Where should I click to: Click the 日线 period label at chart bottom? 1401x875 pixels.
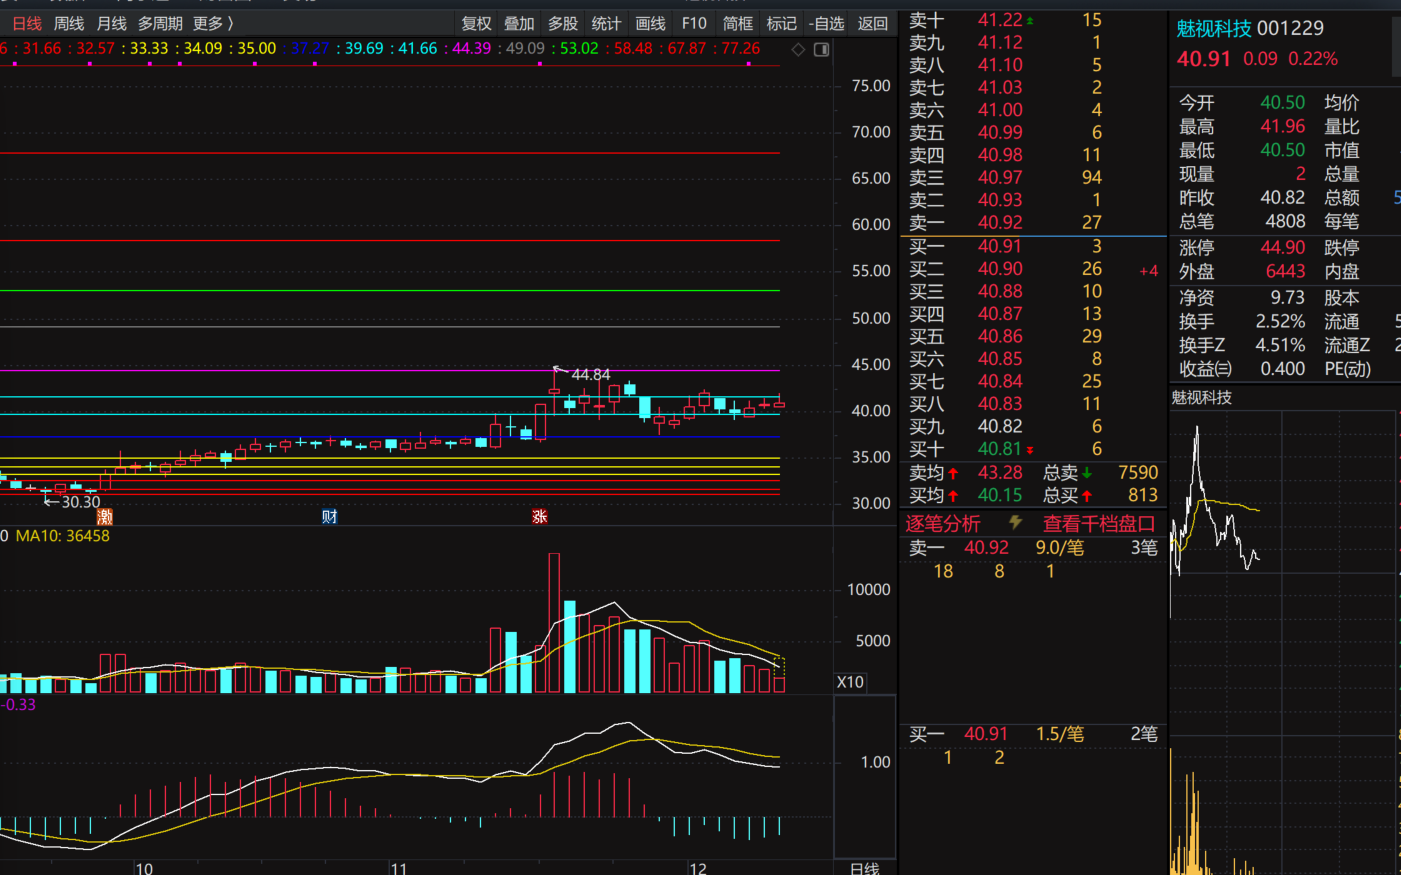tap(864, 868)
